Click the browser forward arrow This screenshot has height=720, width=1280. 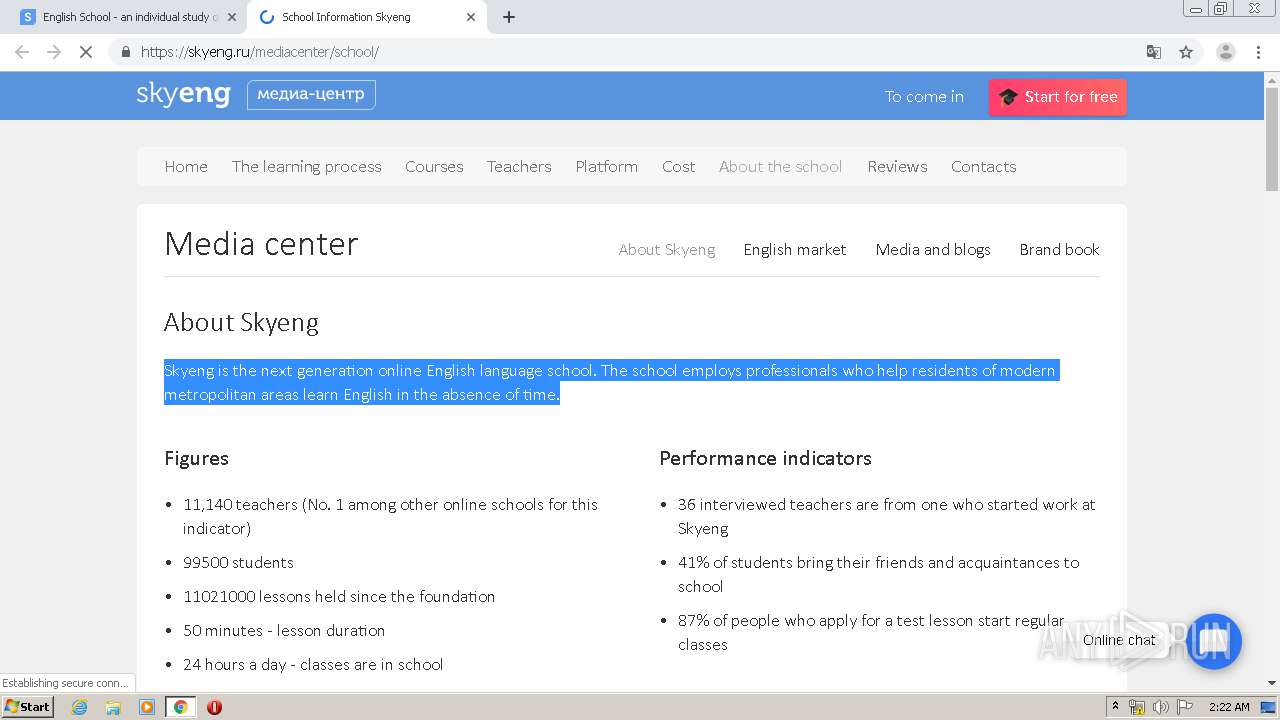click(54, 52)
